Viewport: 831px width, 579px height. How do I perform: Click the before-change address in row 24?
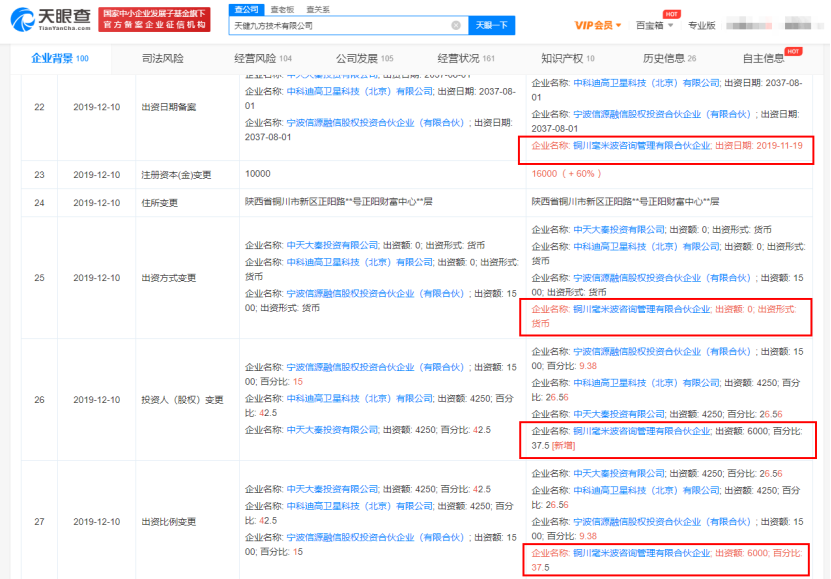point(339,202)
